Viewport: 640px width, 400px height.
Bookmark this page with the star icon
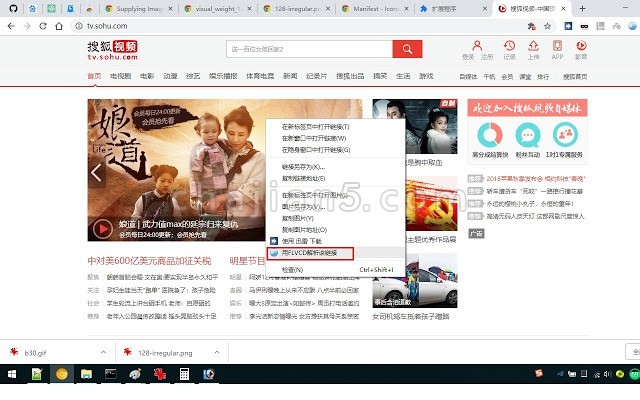[547, 26]
